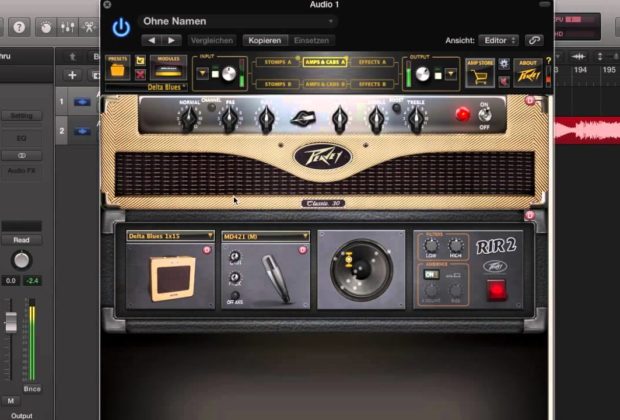Click the Filters Low knob
This screenshot has width=620, height=420.
(x=431, y=246)
